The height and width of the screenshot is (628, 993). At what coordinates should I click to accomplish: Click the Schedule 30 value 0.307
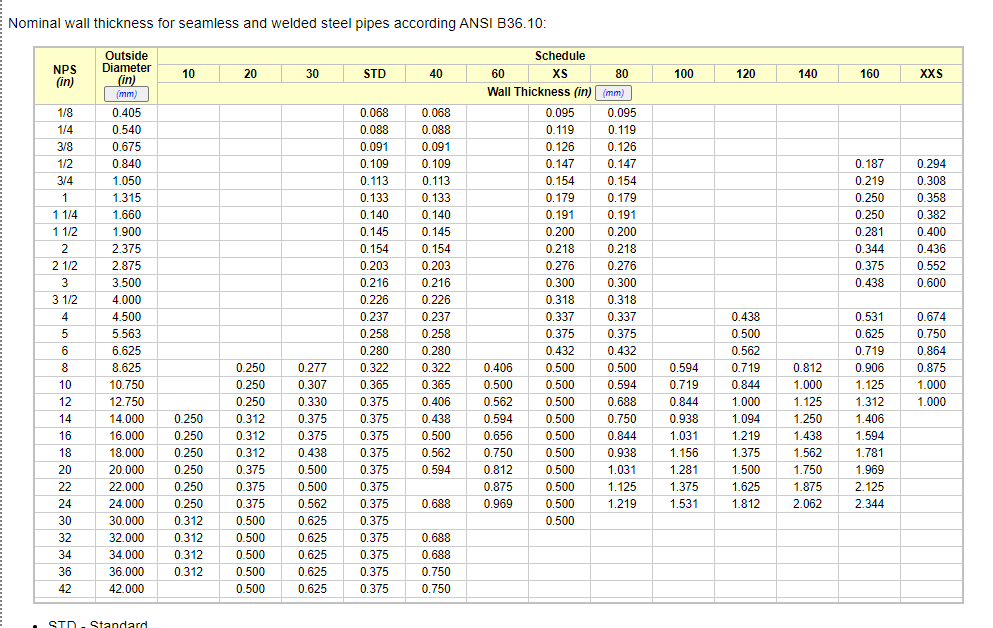(312, 385)
